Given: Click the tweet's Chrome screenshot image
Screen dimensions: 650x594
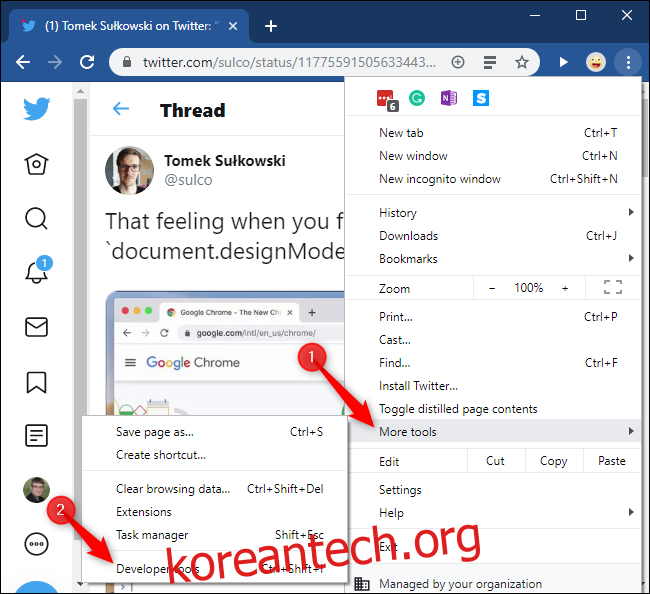Looking at the screenshot, I should 225,353.
